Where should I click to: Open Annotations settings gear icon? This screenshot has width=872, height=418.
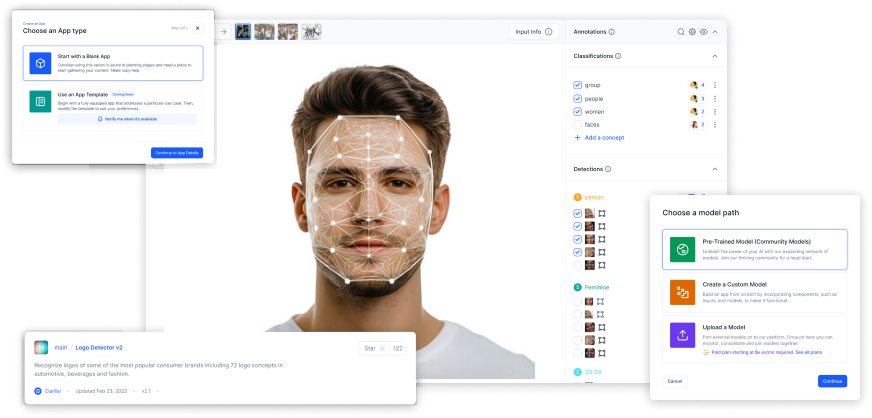click(692, 32)
